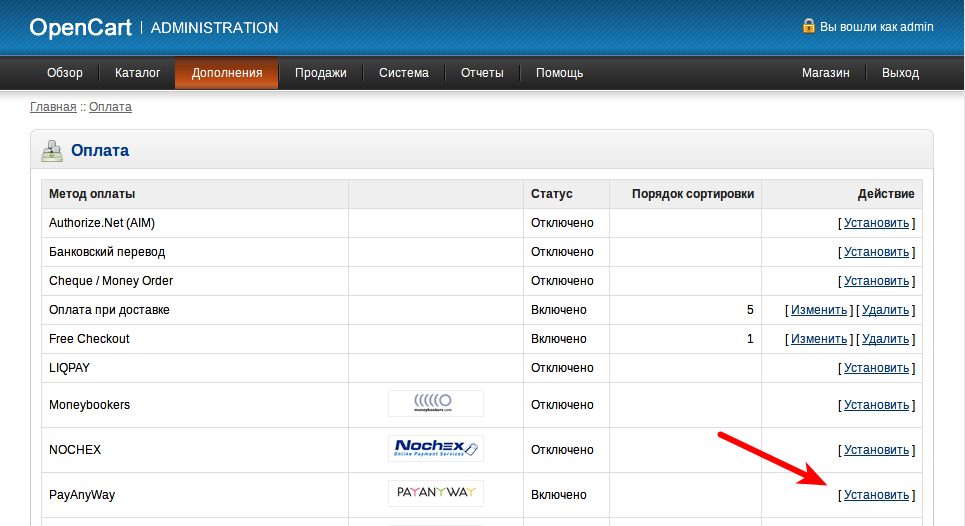
Task: Click Удалить for Оплата при доставке
Action: point(886,309)
